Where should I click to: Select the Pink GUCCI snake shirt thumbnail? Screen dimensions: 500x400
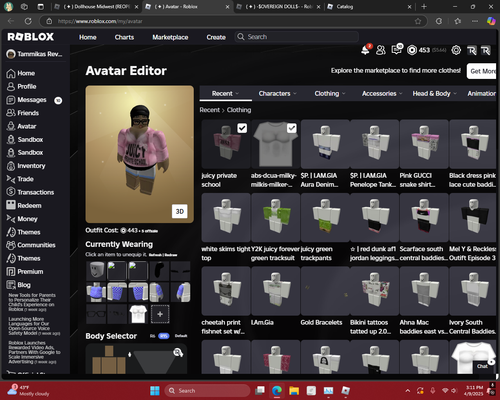click(x=424, y=144)
